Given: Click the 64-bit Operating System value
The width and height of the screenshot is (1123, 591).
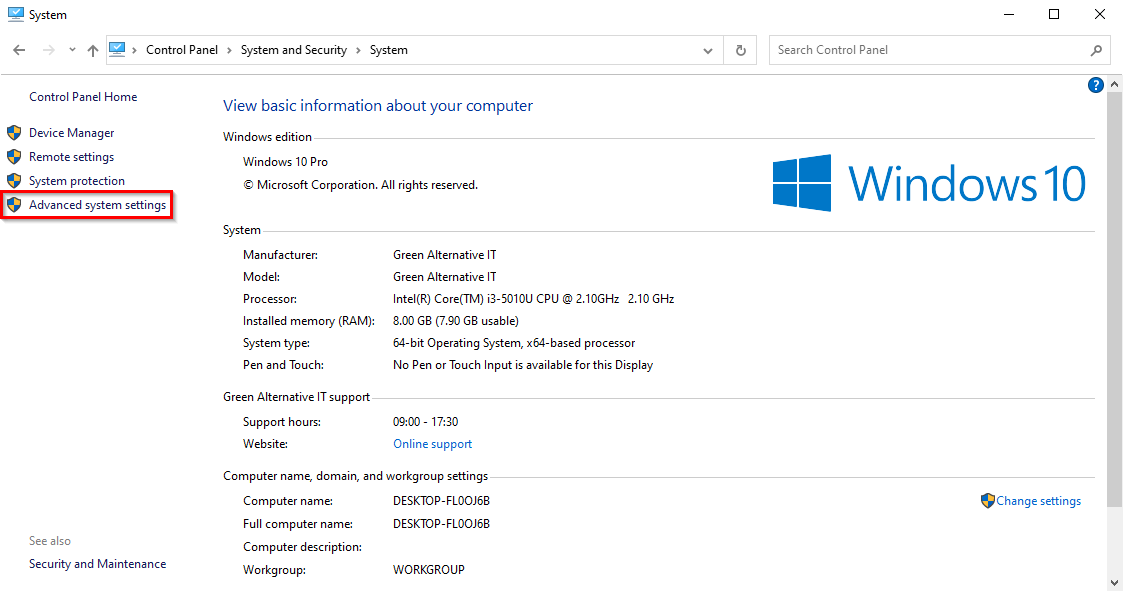Looking at the screenshot, I should [514, 343].
